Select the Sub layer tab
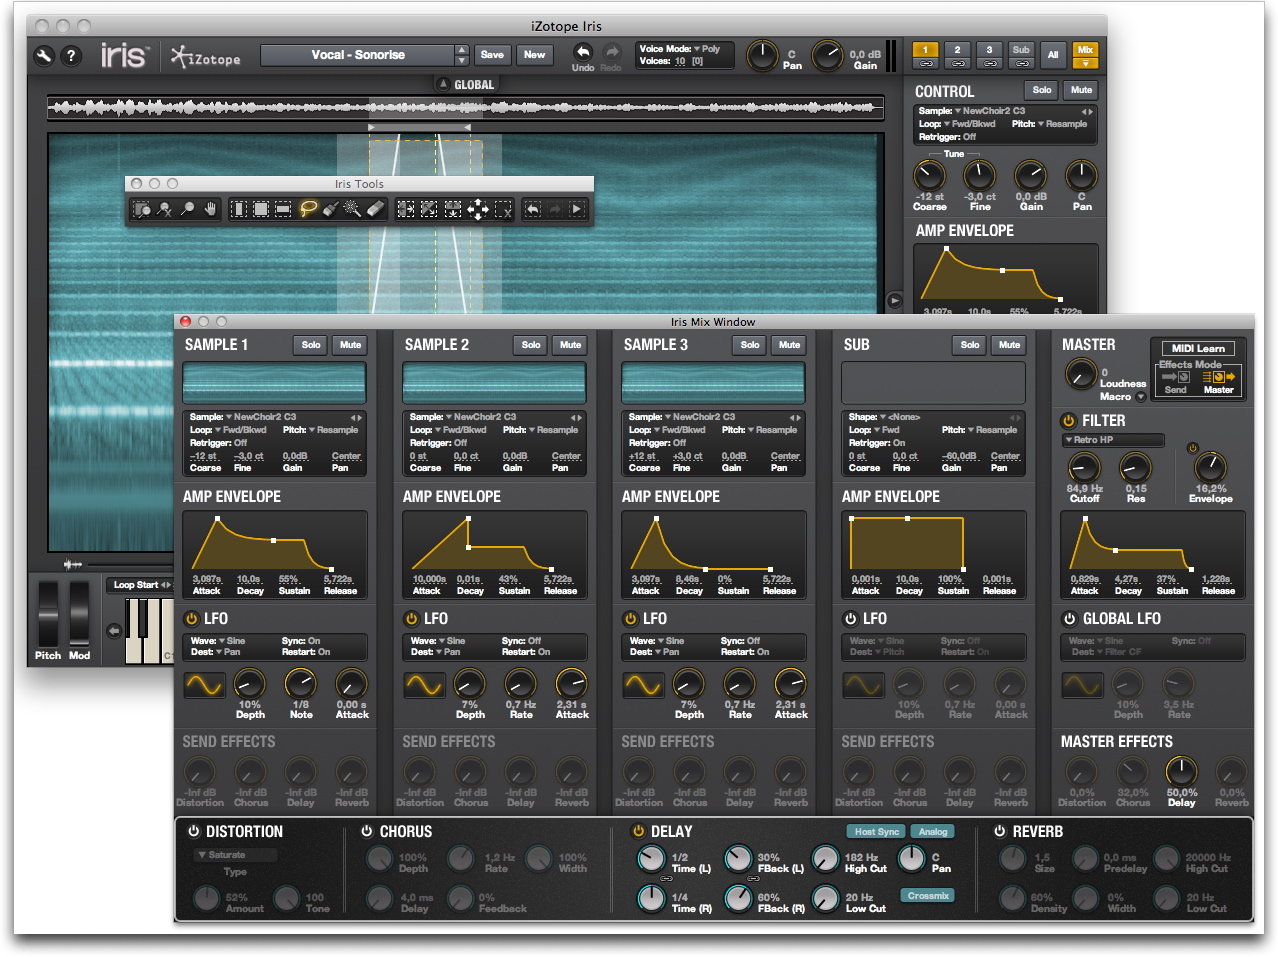The width and height of the screenshot is (1278, 957). click(x=1021, y=50)
